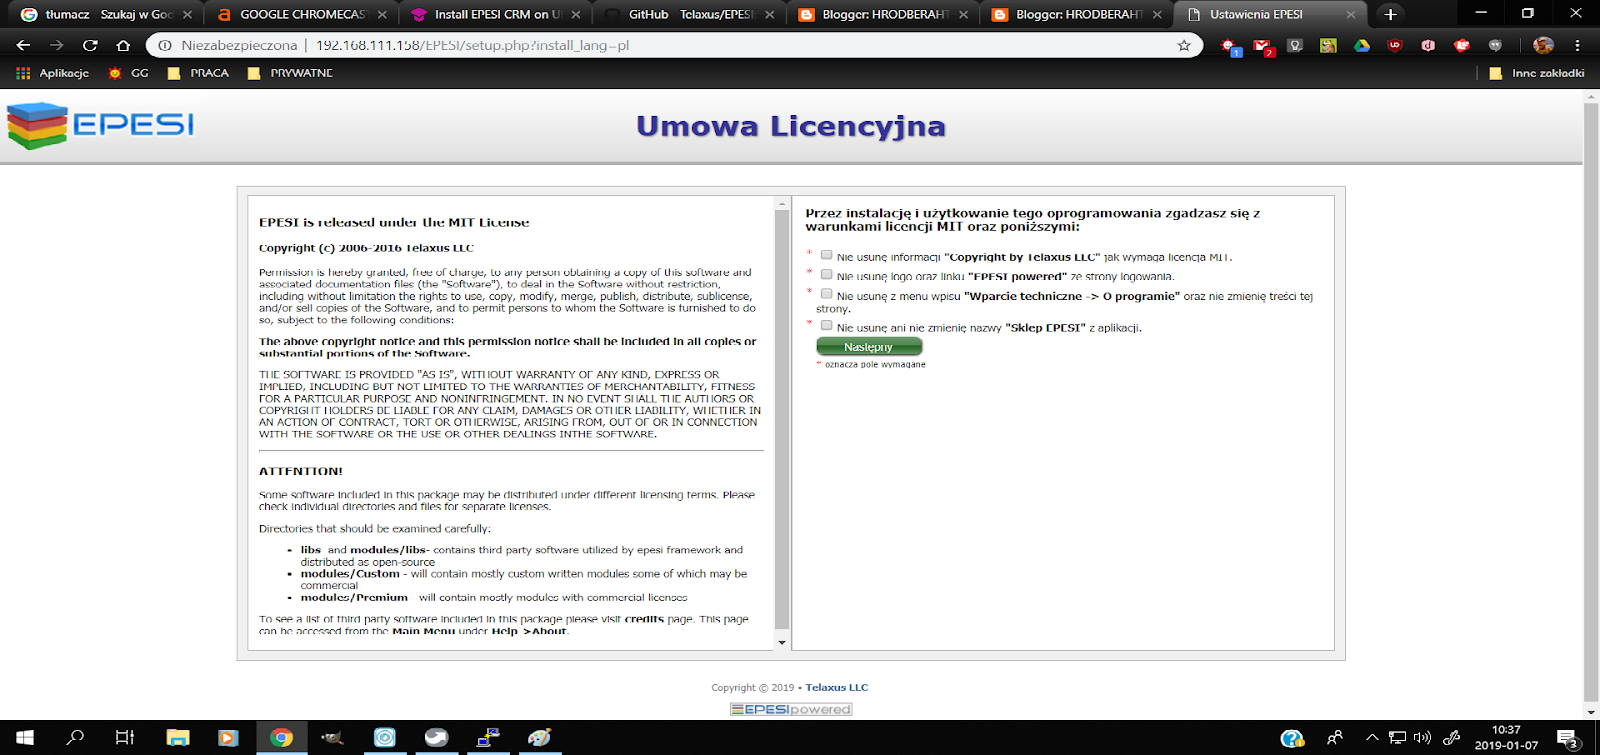This screenshot has height=755, width=1600.
Task: Open the Gmail checker extension icon
Action: click(1263, 46)
